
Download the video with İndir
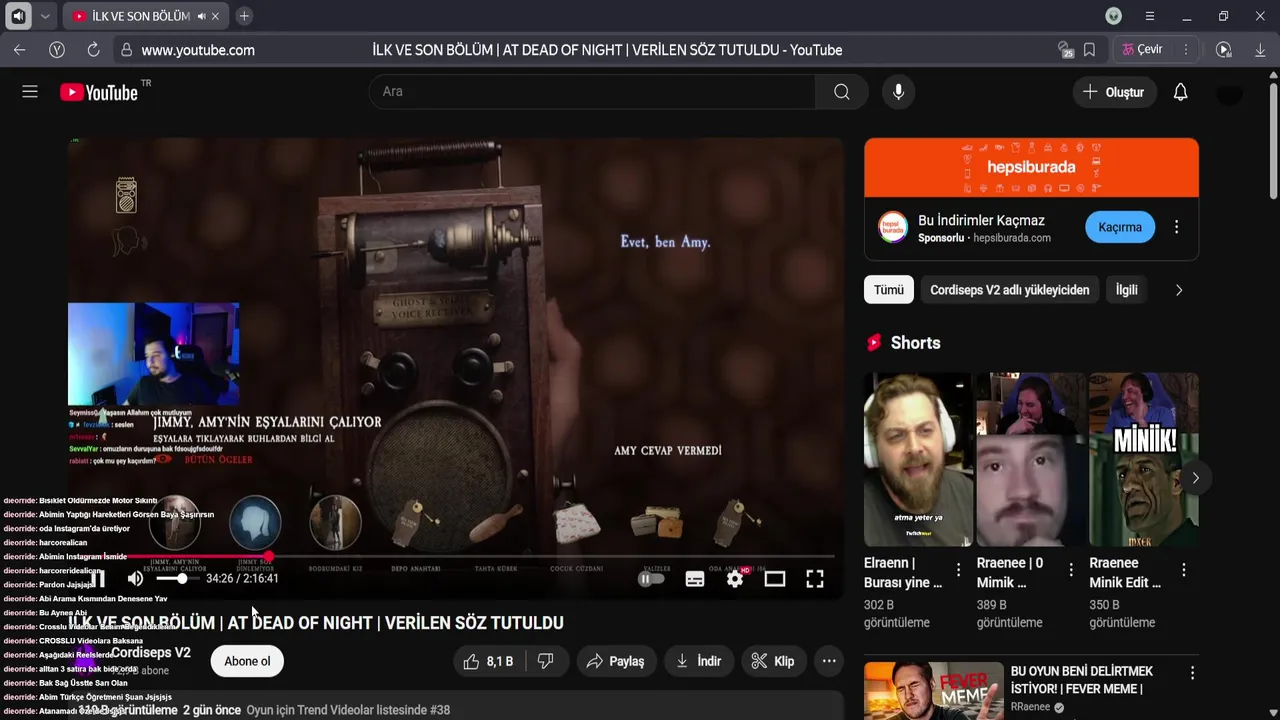(698, 661)
